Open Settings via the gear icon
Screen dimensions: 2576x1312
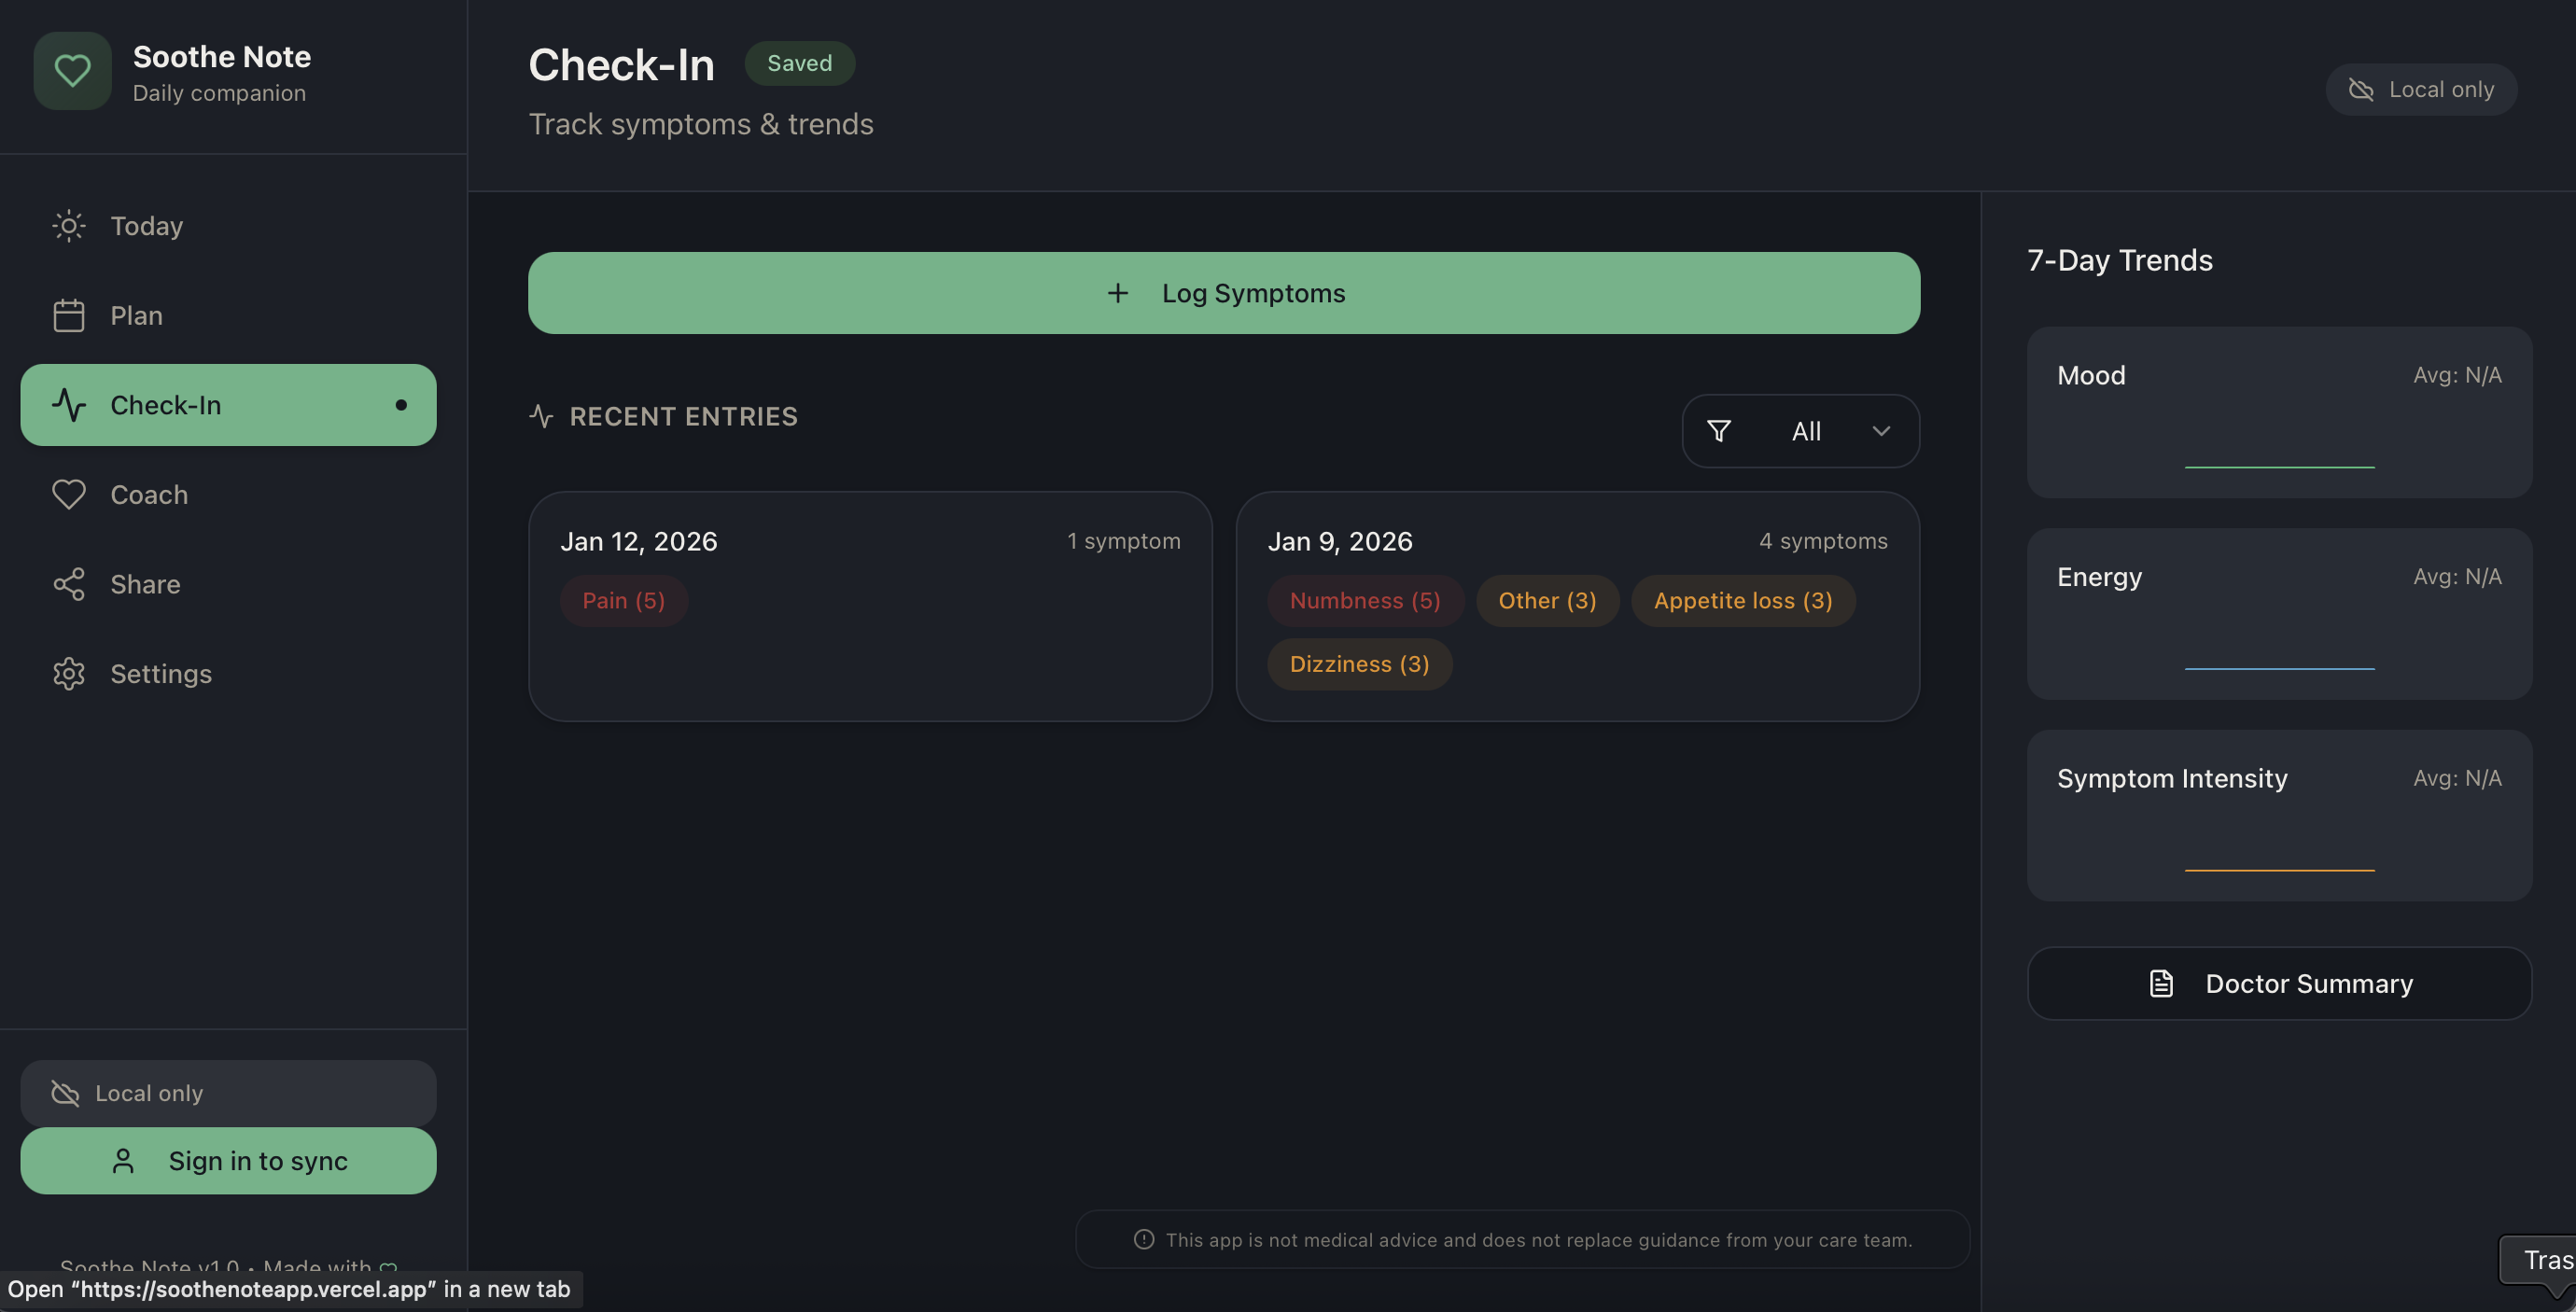tap(67, 673)
